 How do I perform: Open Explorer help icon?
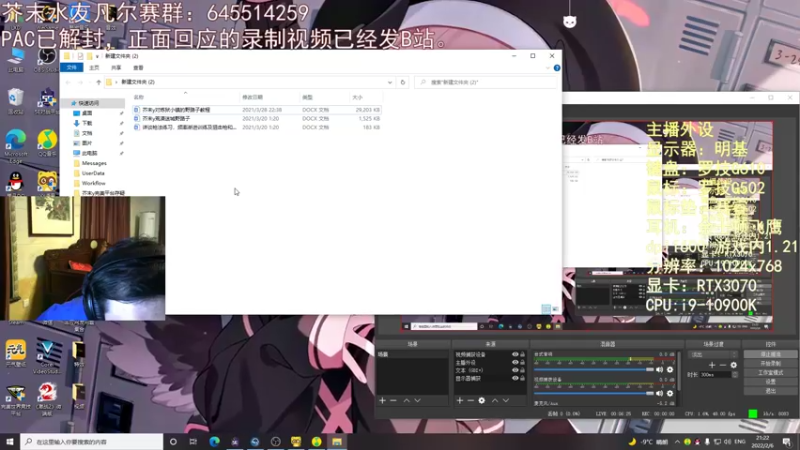pyautogui.click(x=557, y=67)
